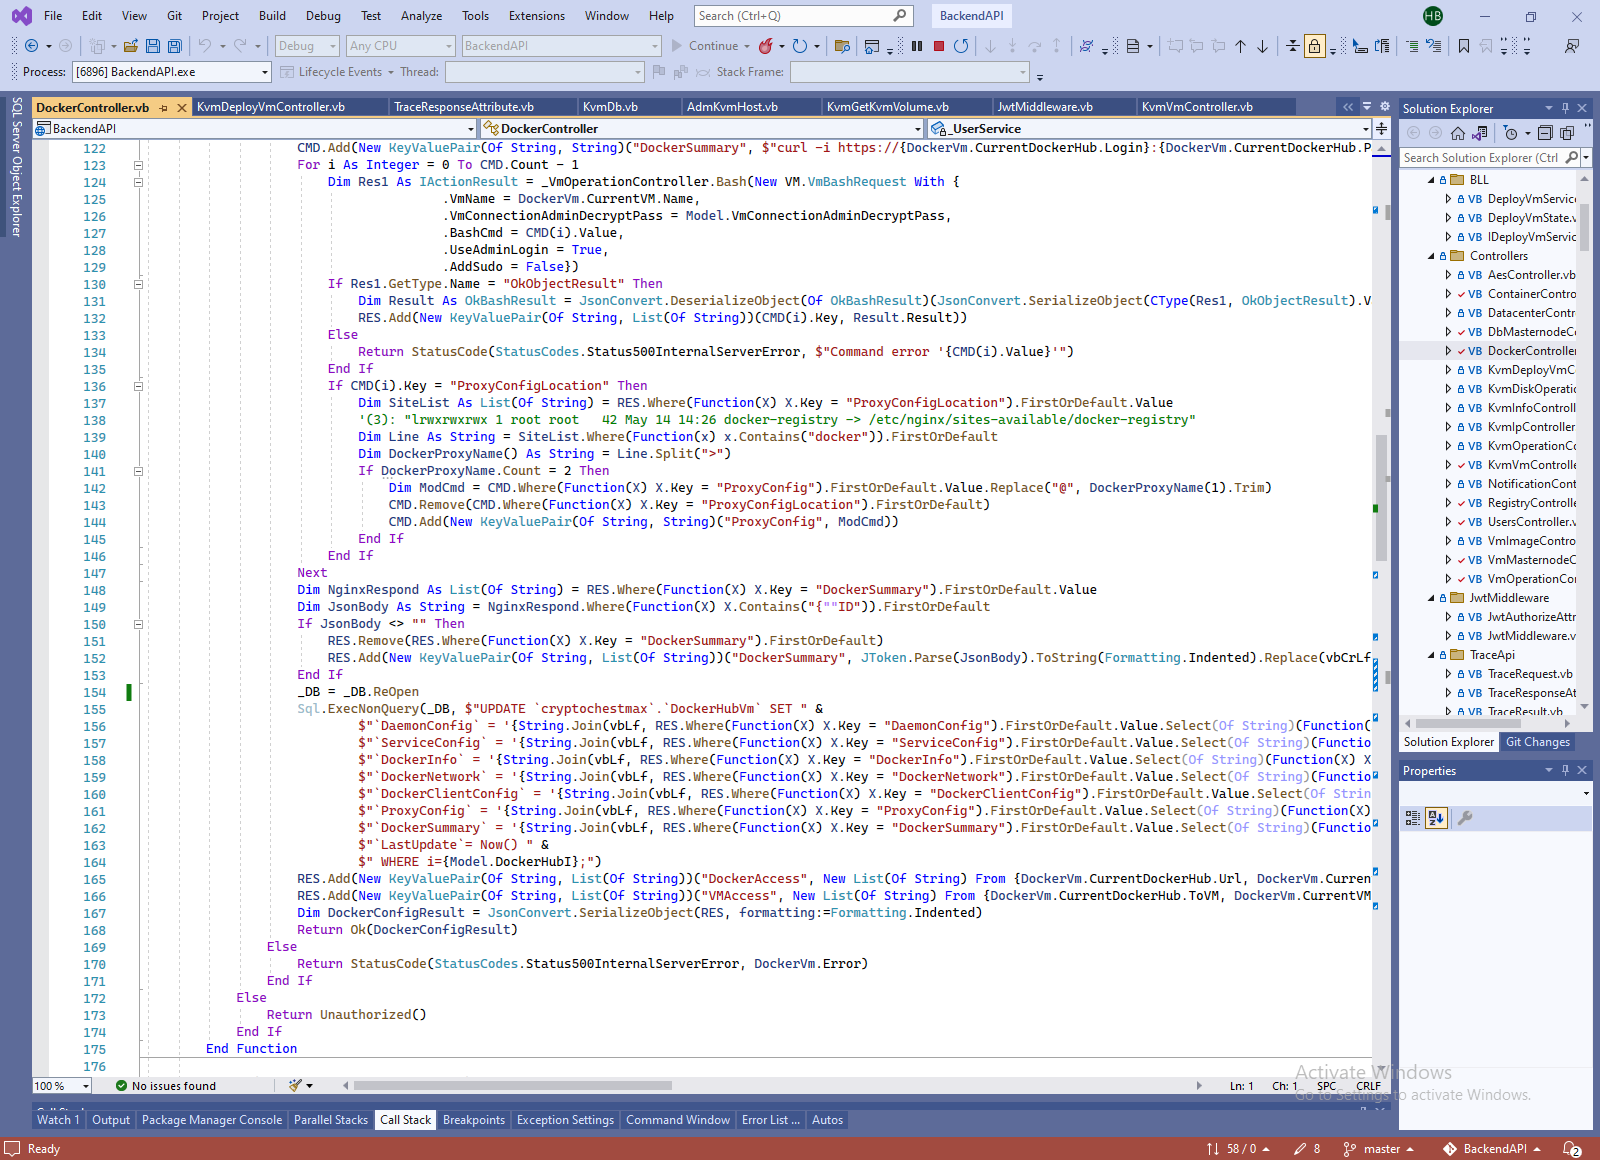The image size is (1600, 1160).
Task: Open the Output window tab
Action: click(x=111, y=1120)
